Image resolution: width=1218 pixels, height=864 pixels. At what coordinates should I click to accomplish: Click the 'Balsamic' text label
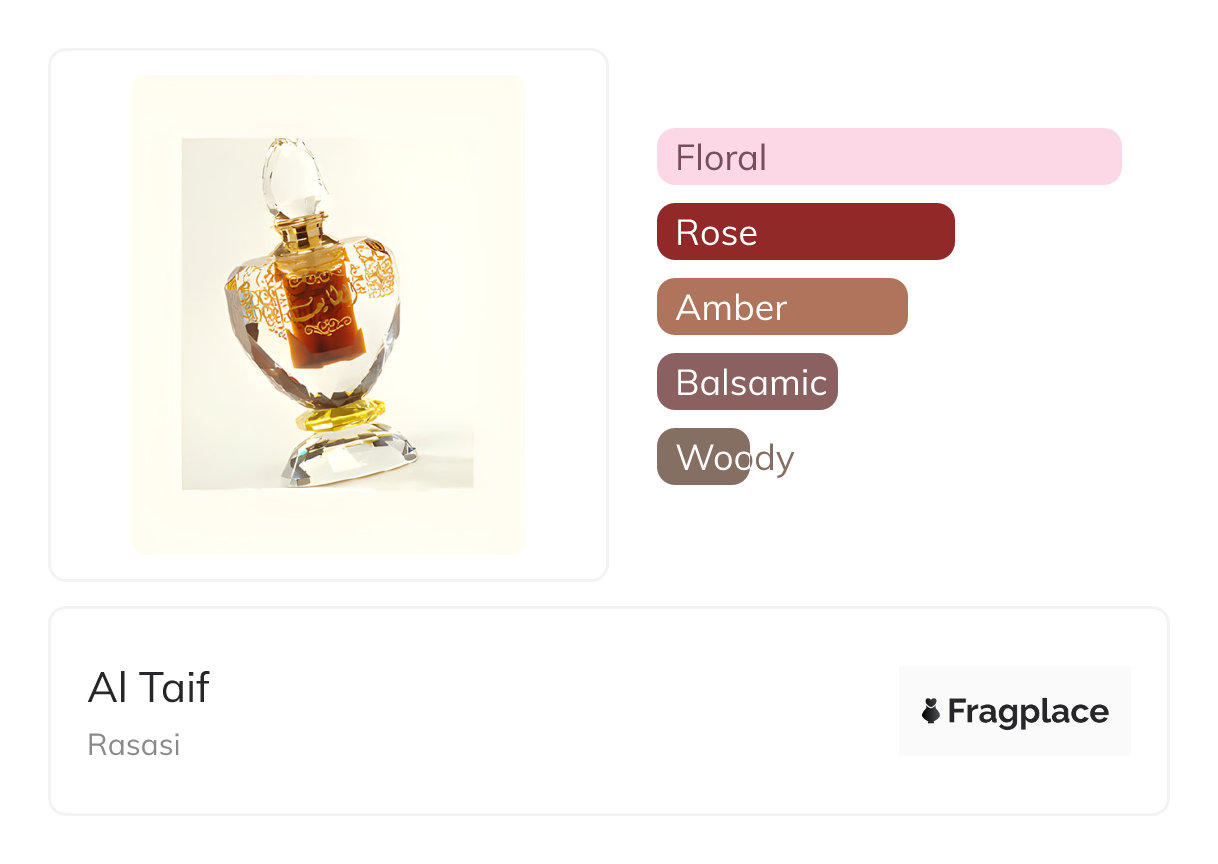coord(751,382)
